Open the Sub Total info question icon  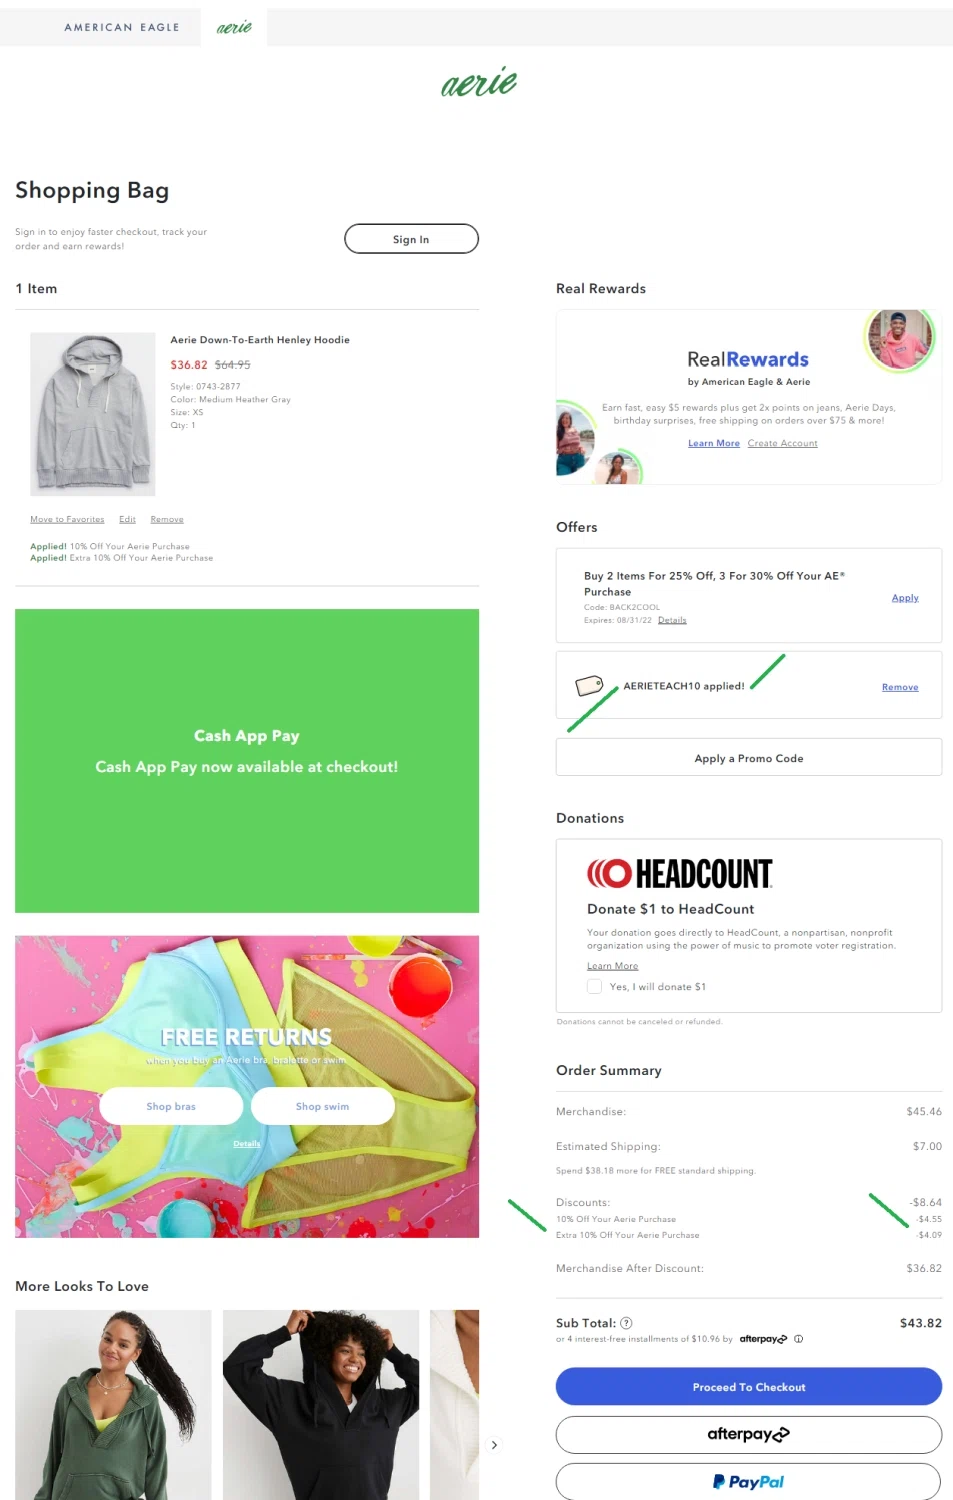point(626,1323)
